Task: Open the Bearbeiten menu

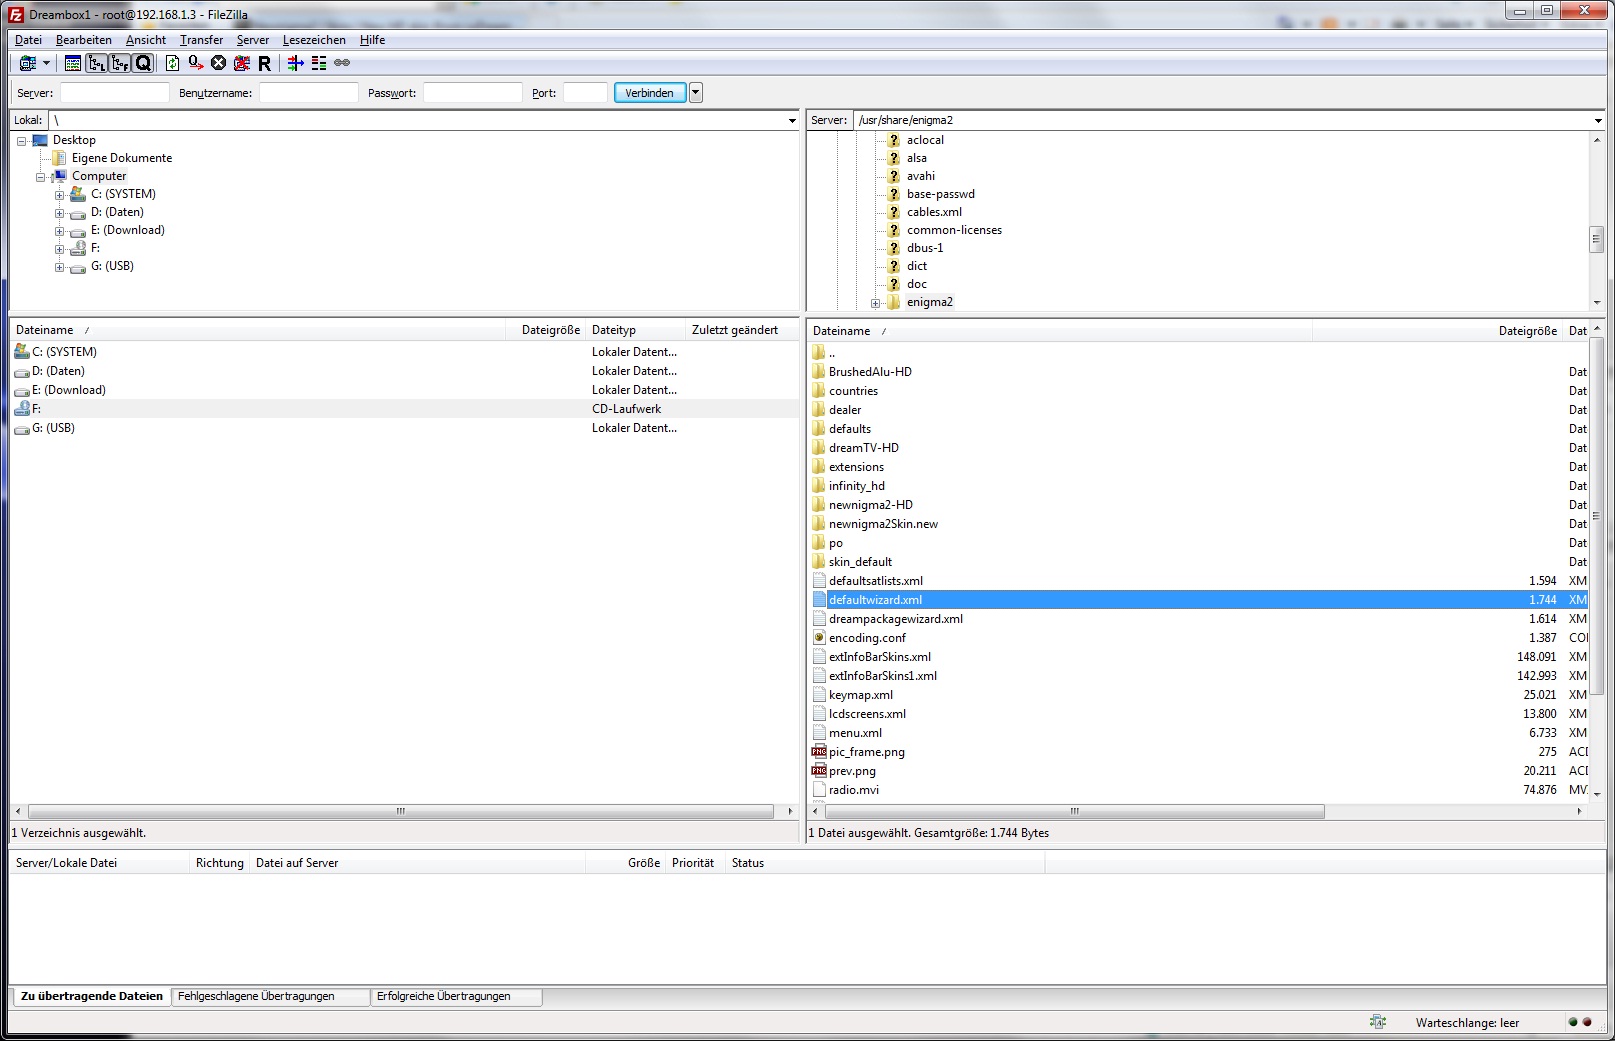Action: pos(84,40)
